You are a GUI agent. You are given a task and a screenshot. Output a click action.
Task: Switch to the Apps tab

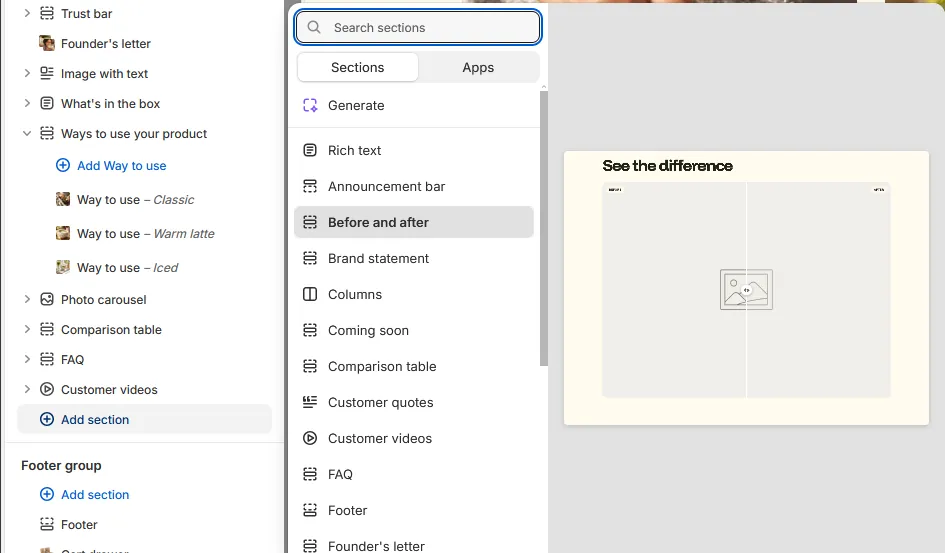pos(478,67)
